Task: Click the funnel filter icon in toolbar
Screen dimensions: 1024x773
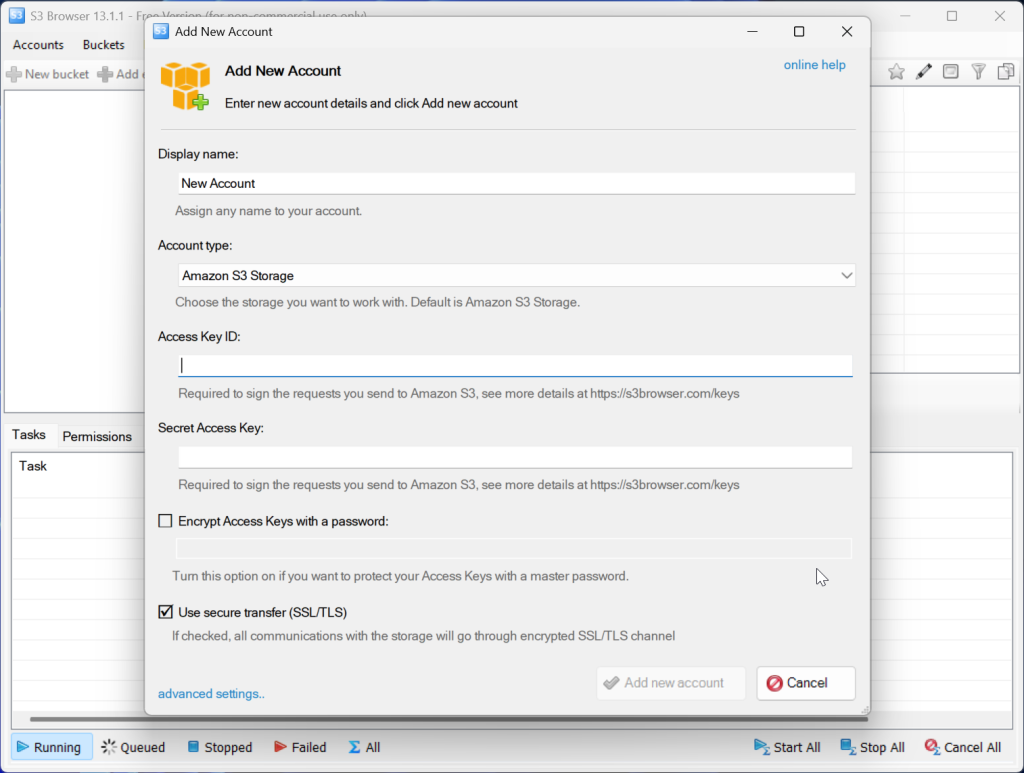Action: coord(979,72)
